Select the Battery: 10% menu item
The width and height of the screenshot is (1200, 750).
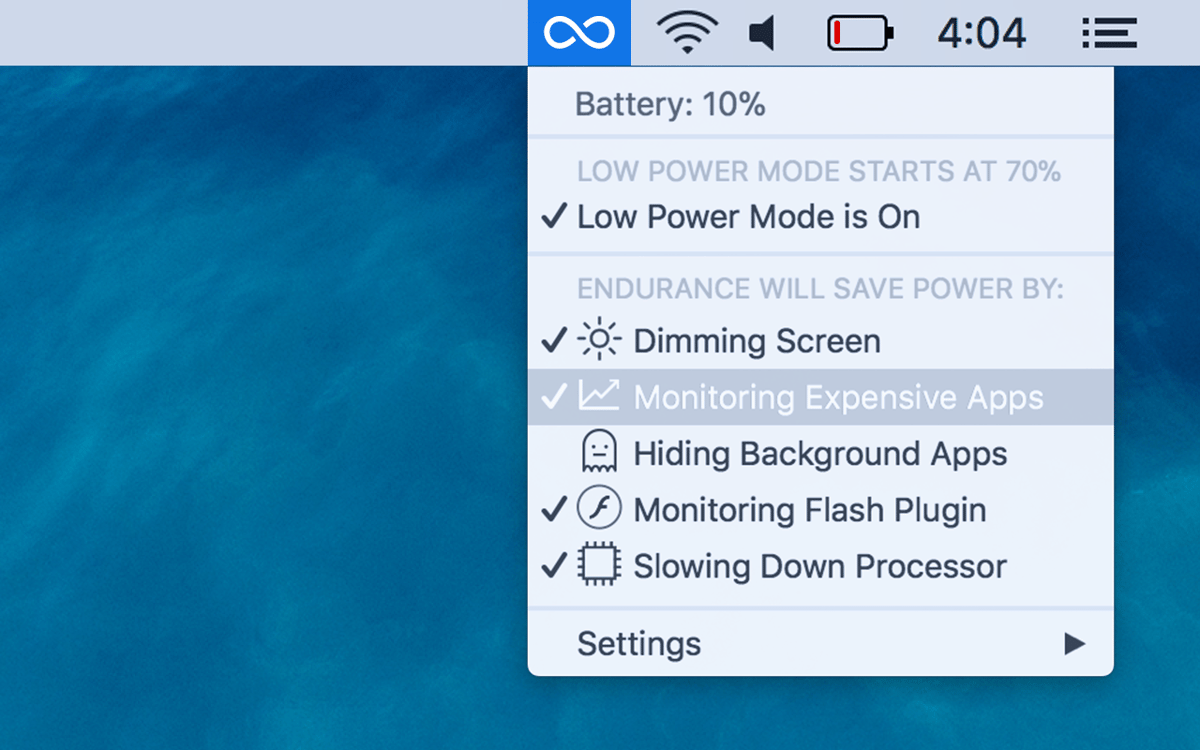pos(670,104)
